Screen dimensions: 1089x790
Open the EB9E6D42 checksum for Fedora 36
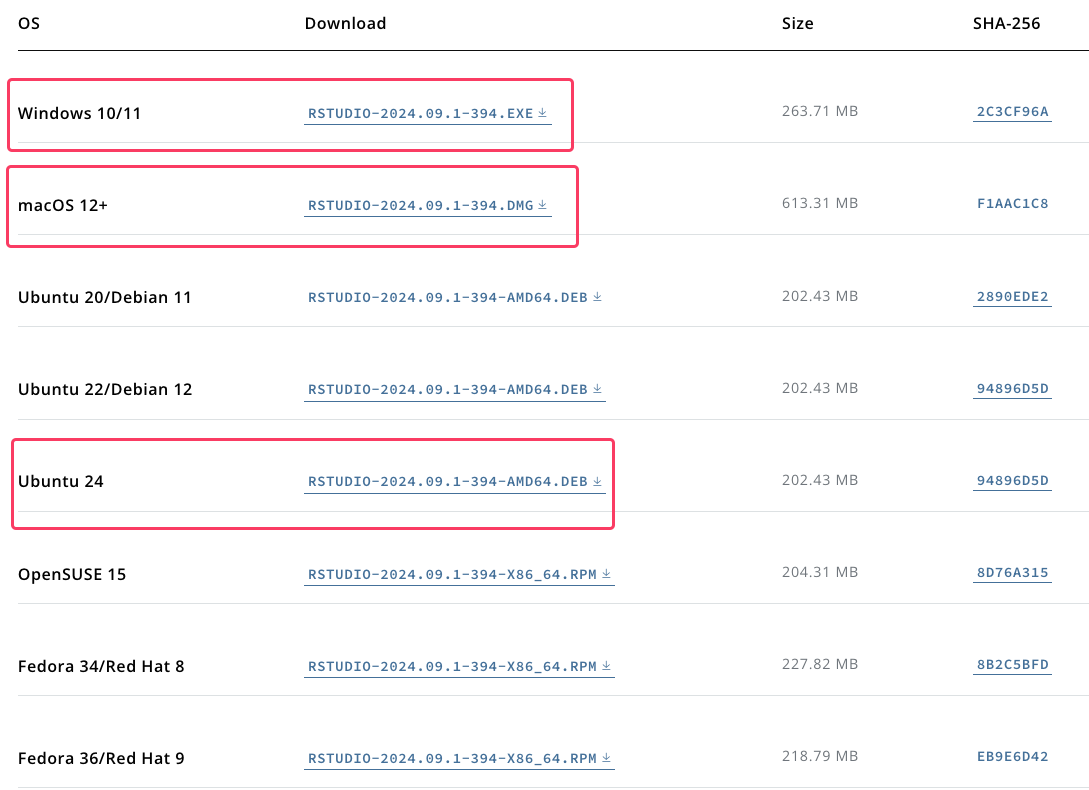pyautogui.click(x=1012, y=757)
